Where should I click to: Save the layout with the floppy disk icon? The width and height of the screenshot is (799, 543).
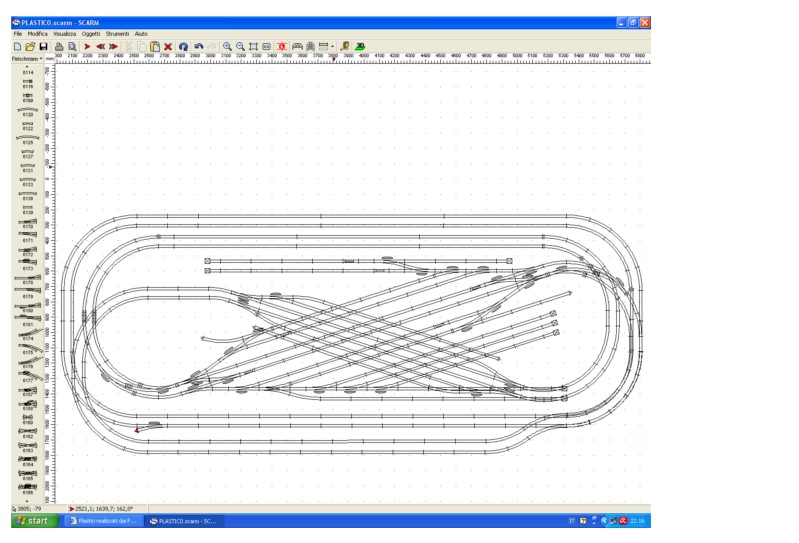pyautogui.click(x=44, y=46)
